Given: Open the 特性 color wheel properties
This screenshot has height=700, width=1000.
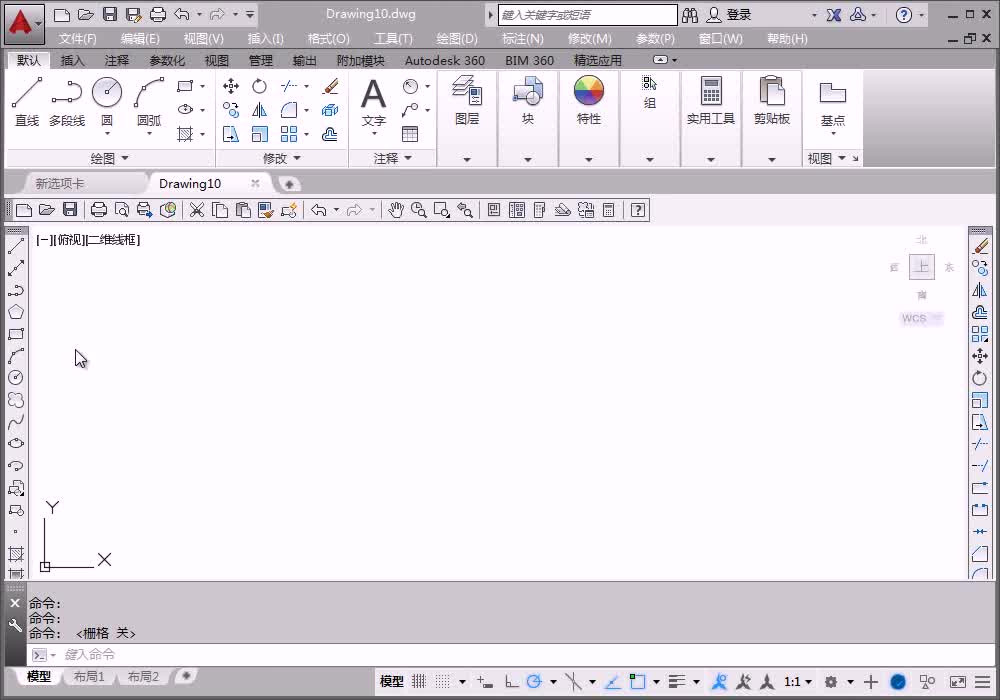Looking at the screenshot, I should 589,100.
